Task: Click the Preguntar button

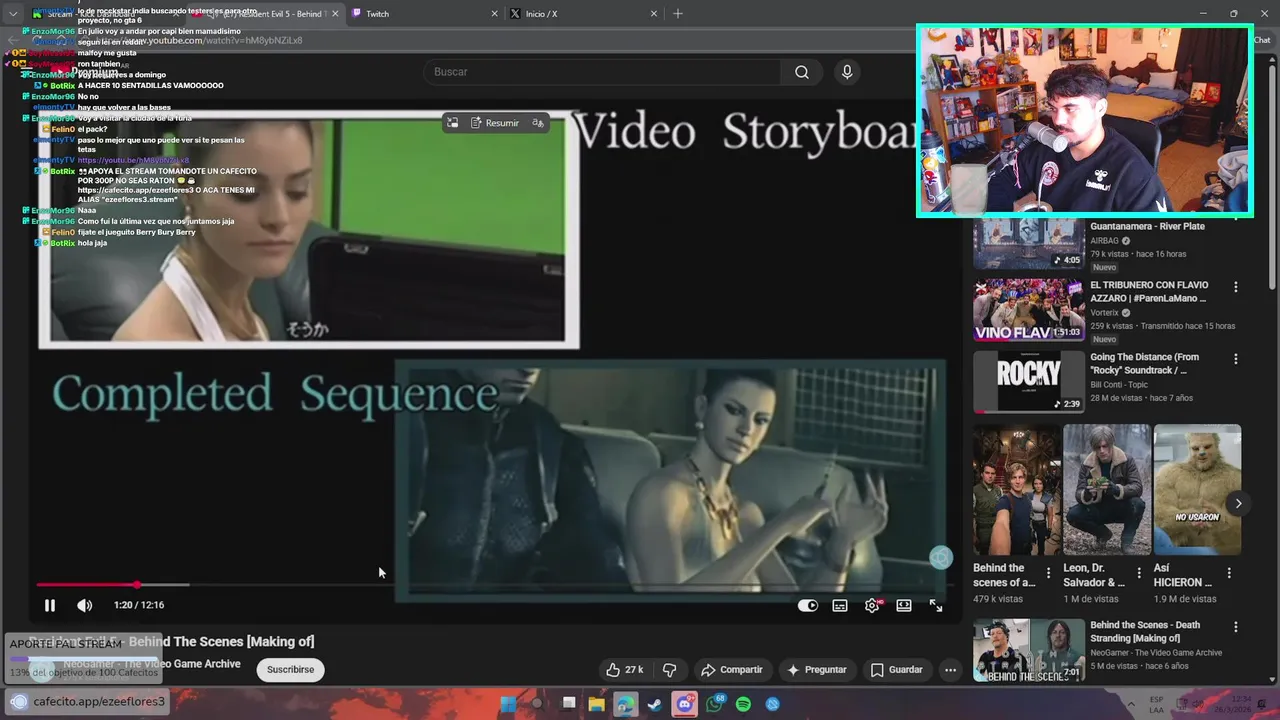Action: pyautogui.click(x=817, y=670)
